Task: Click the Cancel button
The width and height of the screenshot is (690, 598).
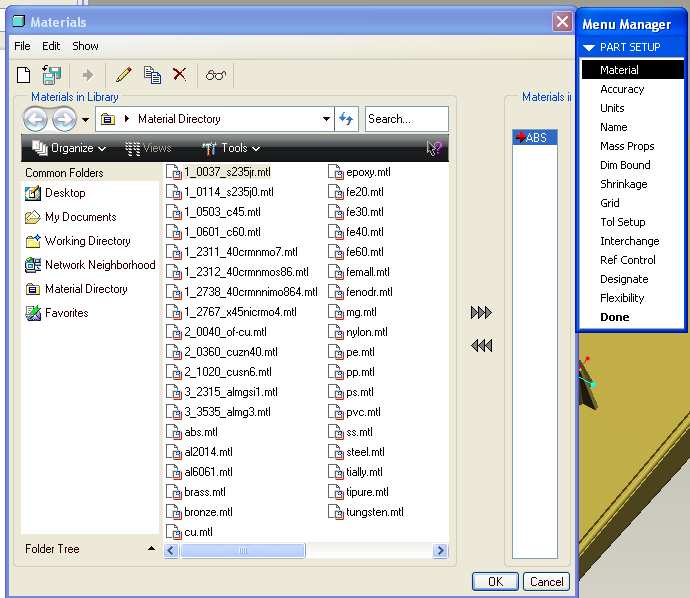Action: (x=546, y=582)
